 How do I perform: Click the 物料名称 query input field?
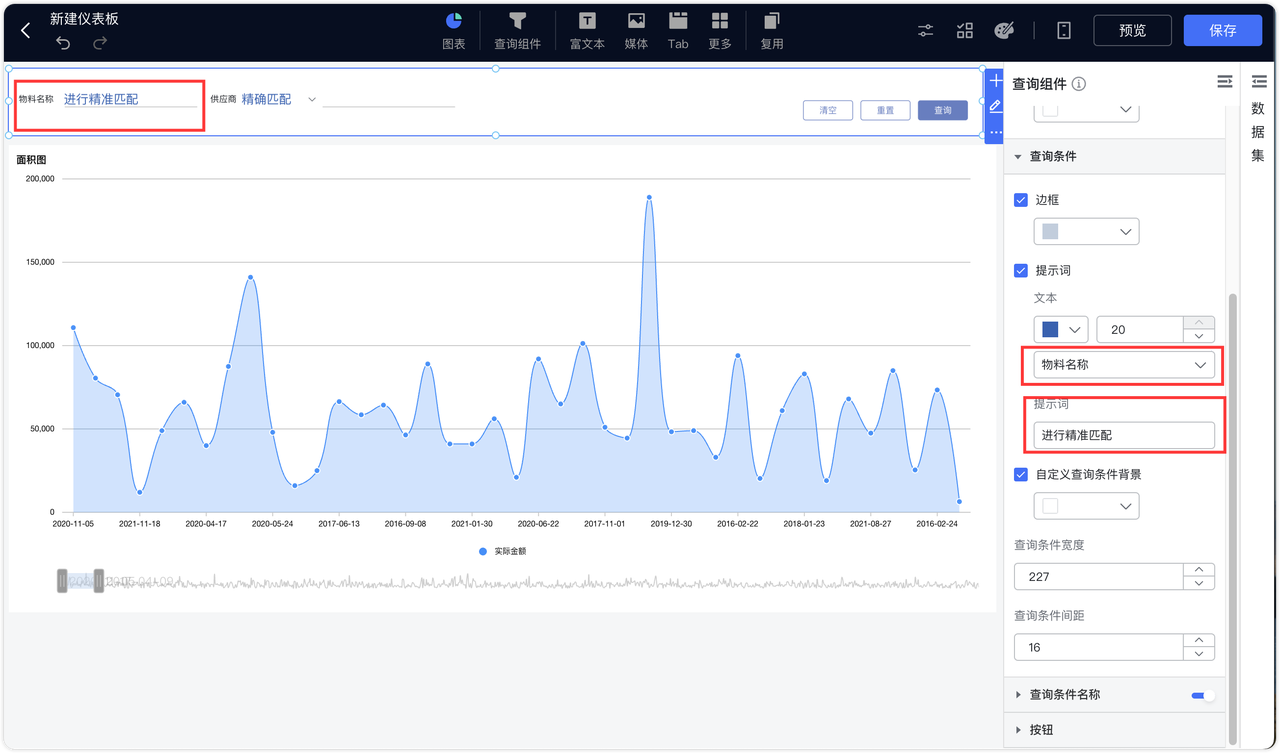(130, 99)
